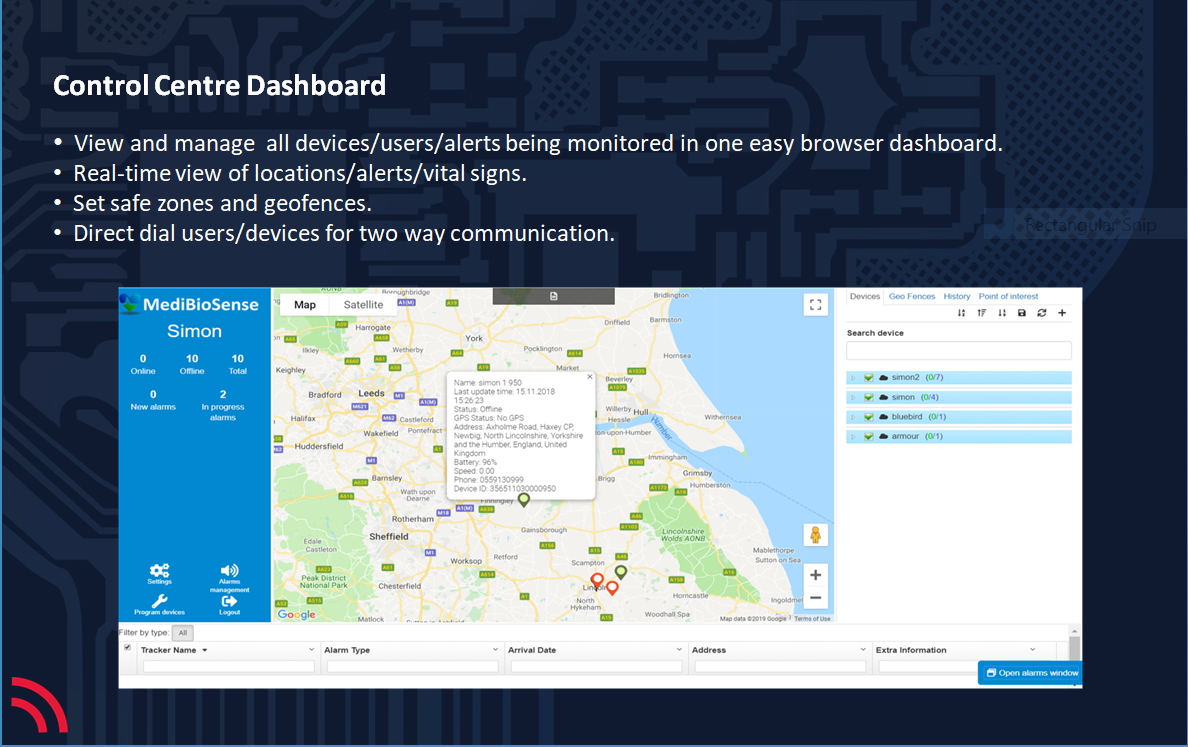Uncheck the simon2 group checkbox

pyautogui.click(x=869, y=378)
